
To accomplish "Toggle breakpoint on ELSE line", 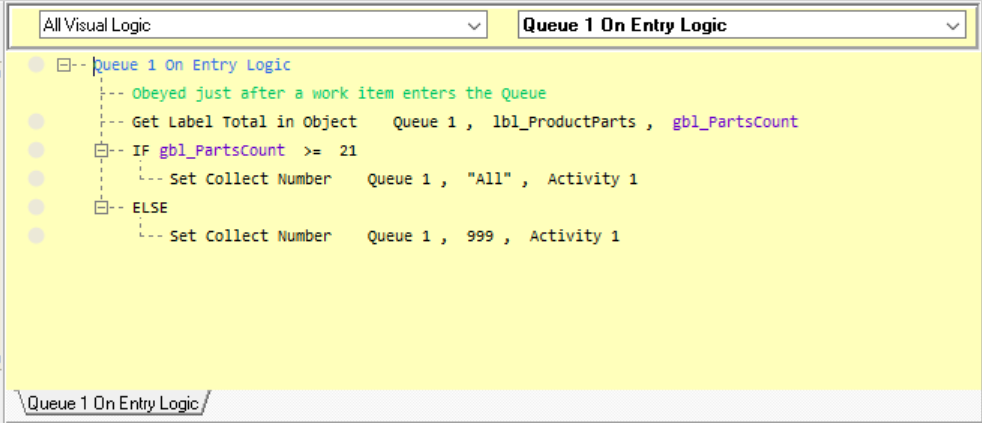I will click(36, 207).
